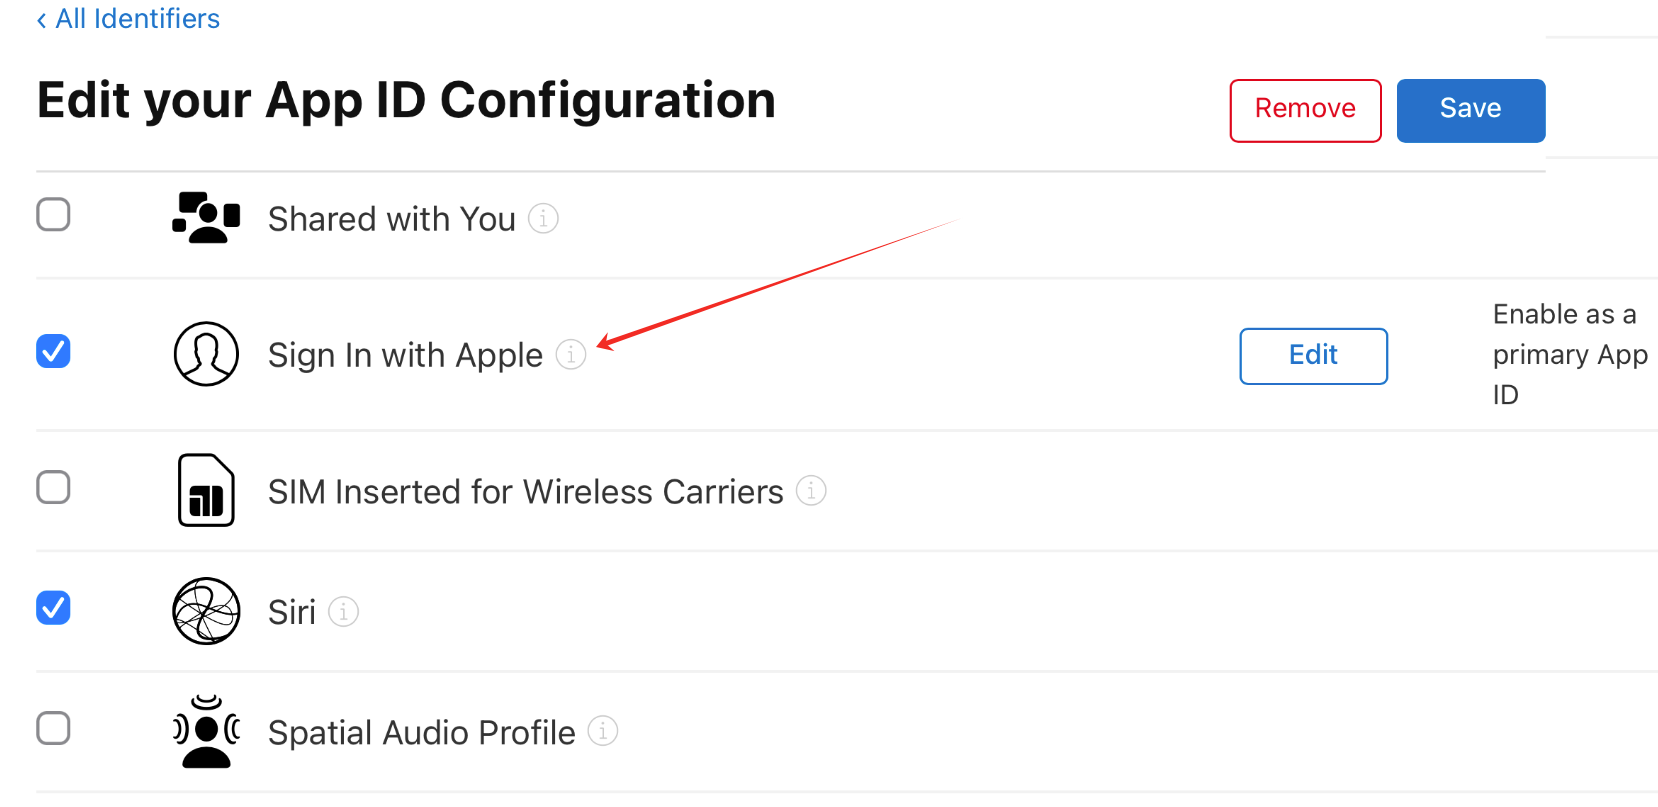Screen dimensions: 1658x807
Task: Edit Sign In with Apple settings
Action: pyautogui.click(x=1314, y=356)
